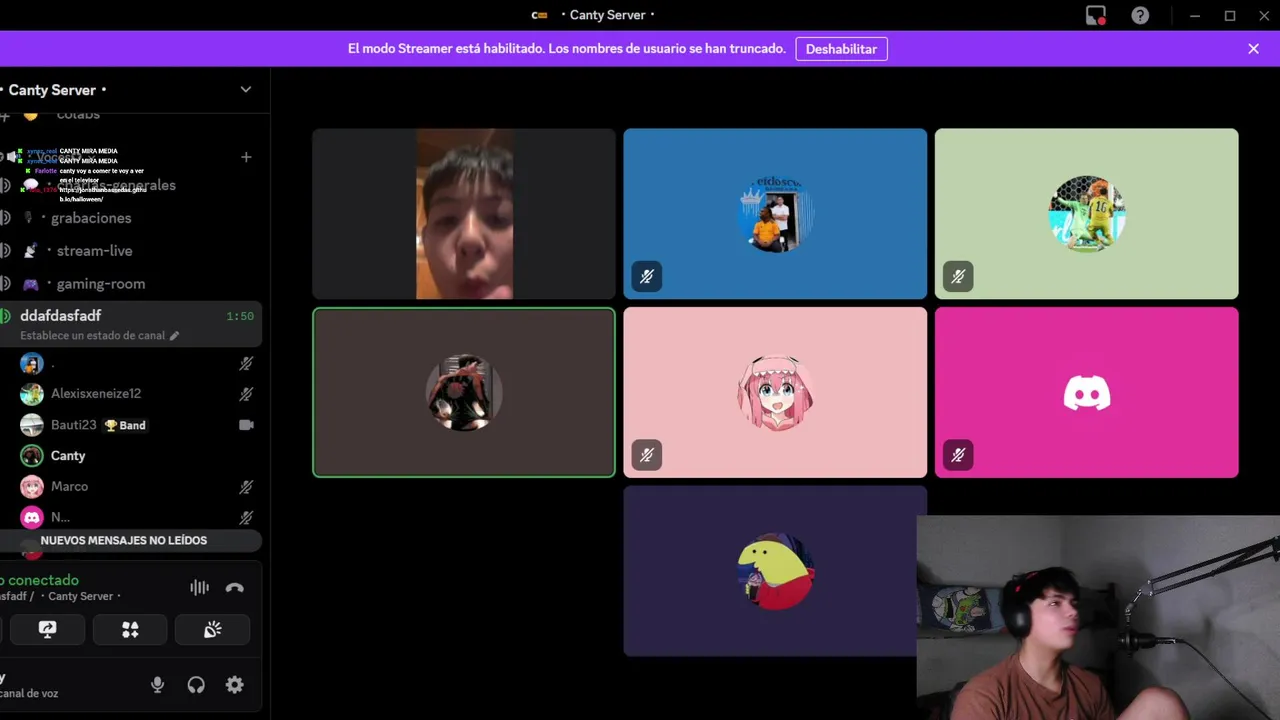Share your screen button
Image resolution: width=1280 pixels, height=720 pixels.
point(47,629)
